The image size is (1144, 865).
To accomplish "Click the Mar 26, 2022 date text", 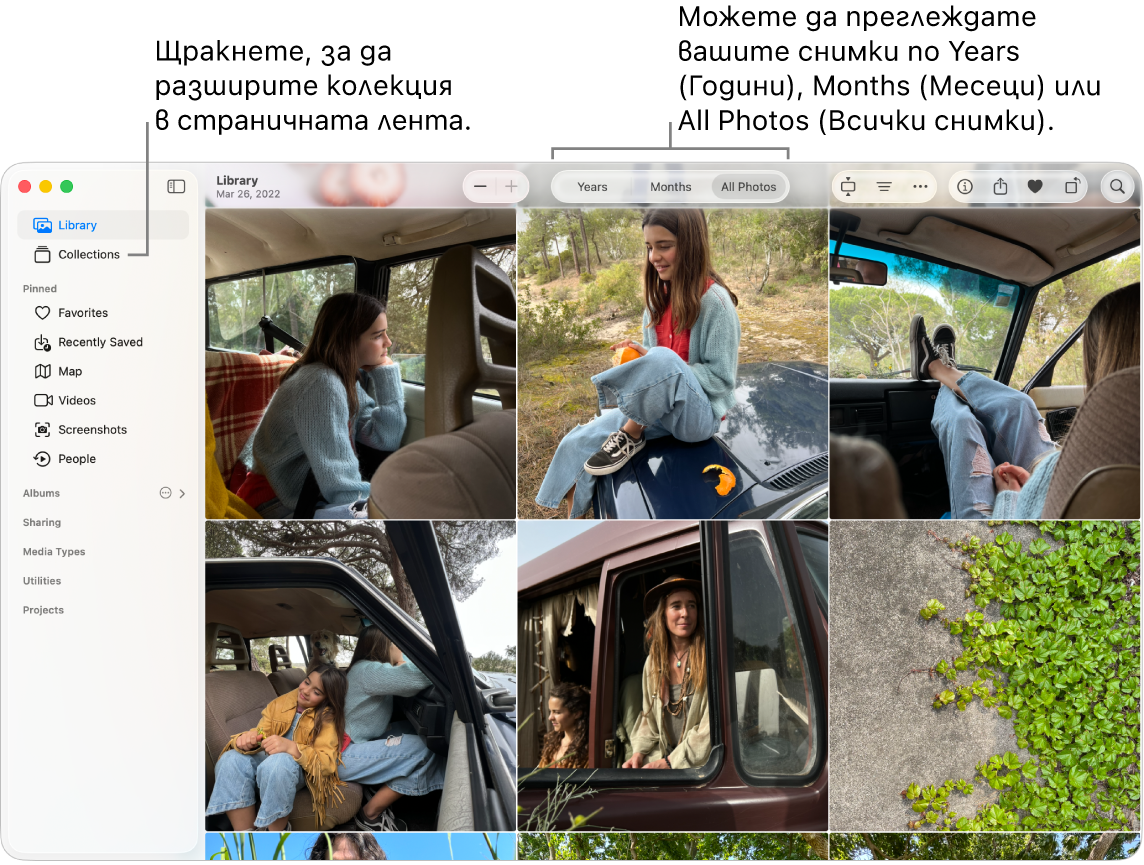I will pos(248,194).
